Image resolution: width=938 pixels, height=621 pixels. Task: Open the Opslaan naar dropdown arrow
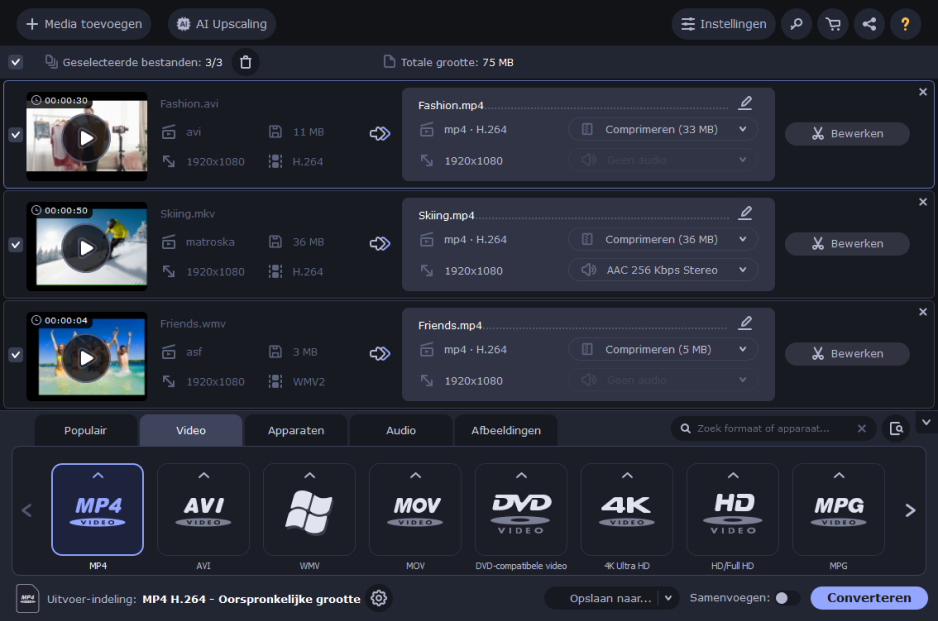668,598
